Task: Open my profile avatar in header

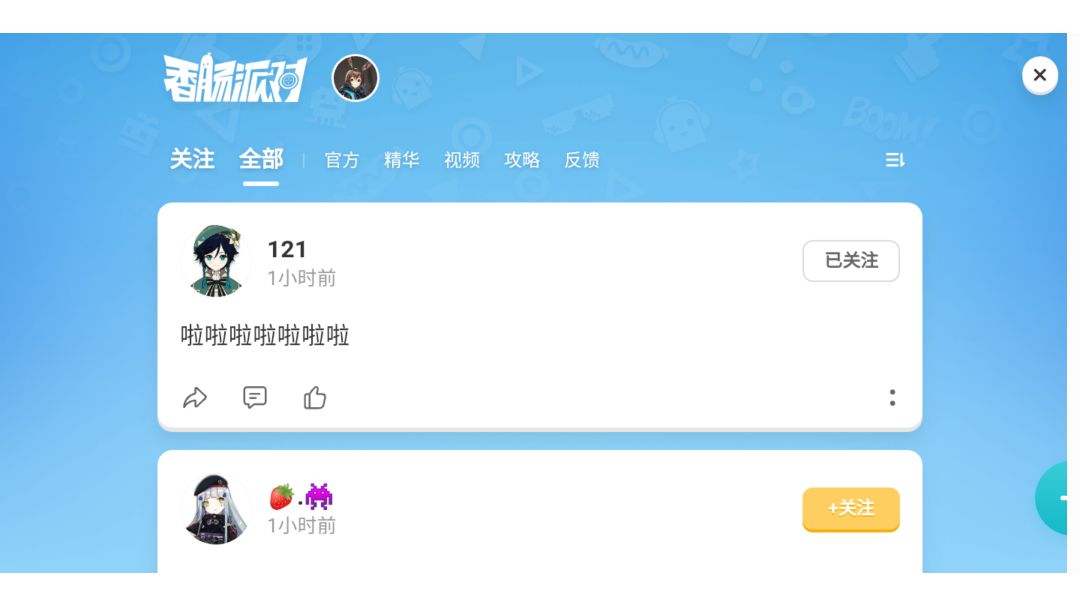Action: tap(355, 78)
